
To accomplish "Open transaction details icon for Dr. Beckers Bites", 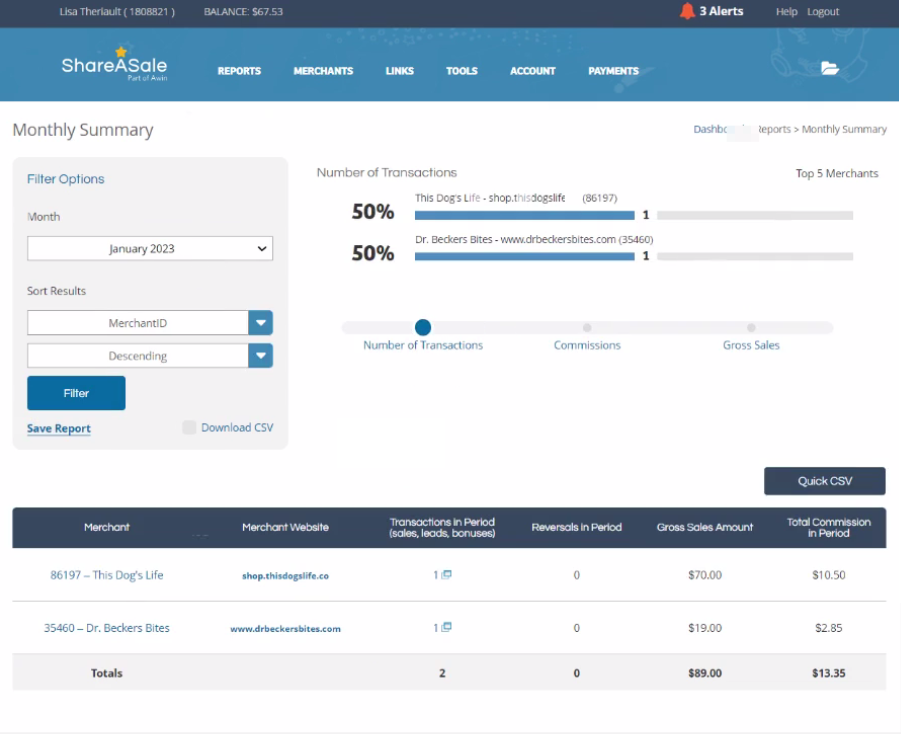I will click(446, 627).
